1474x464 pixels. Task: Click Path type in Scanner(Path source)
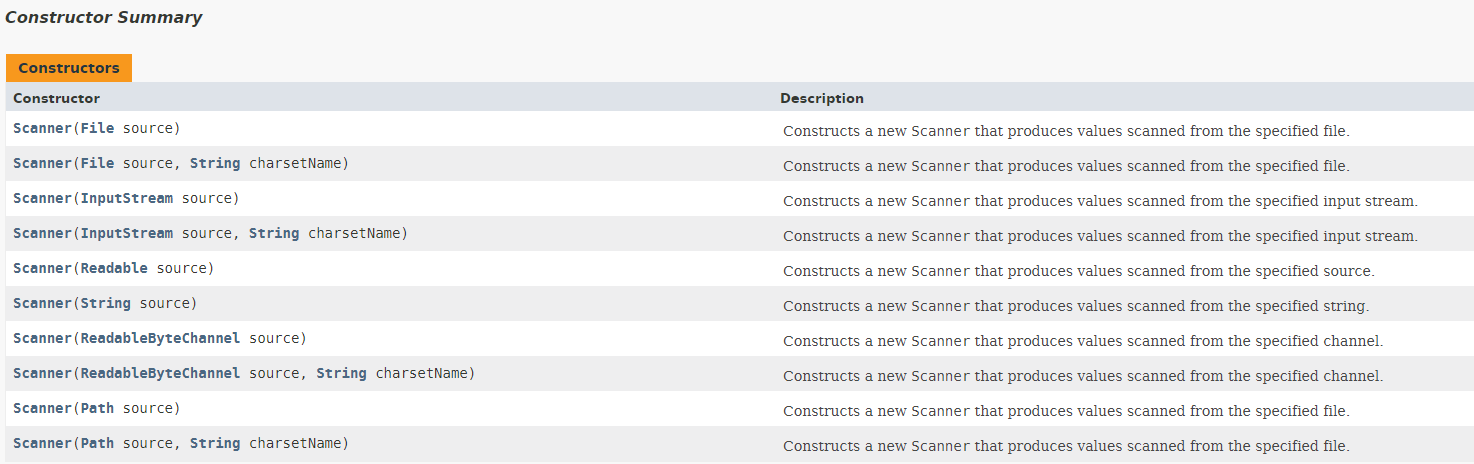point(97,408)
